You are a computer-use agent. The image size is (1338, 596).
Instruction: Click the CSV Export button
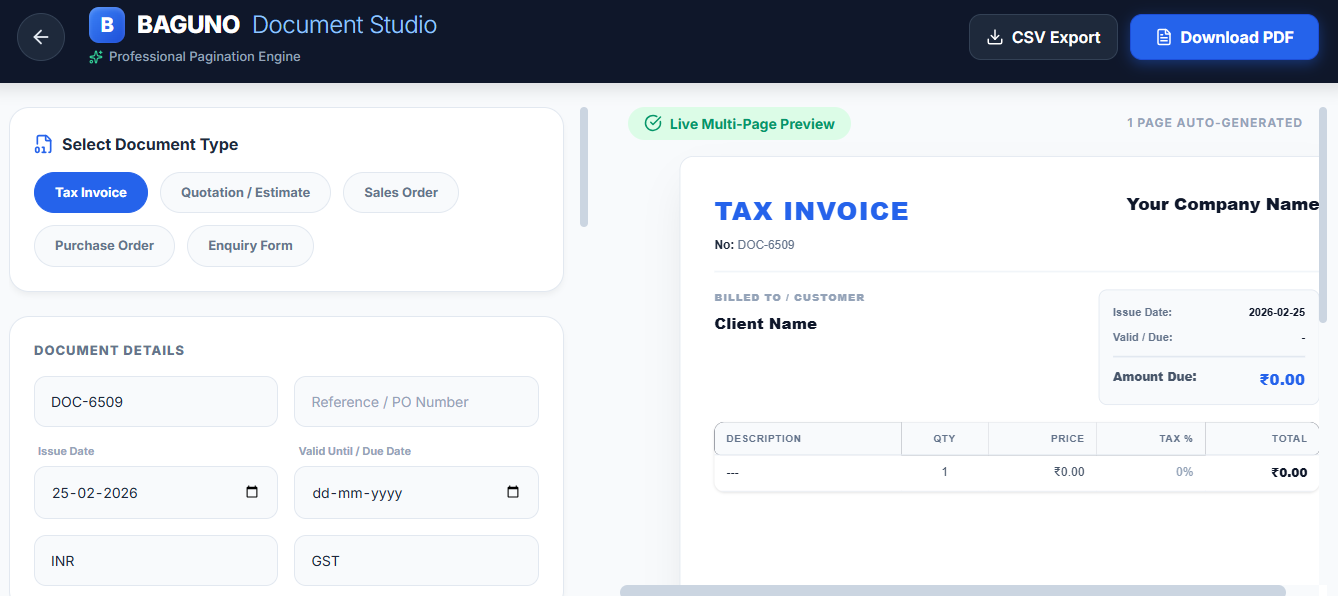(x=1043, y=36)
